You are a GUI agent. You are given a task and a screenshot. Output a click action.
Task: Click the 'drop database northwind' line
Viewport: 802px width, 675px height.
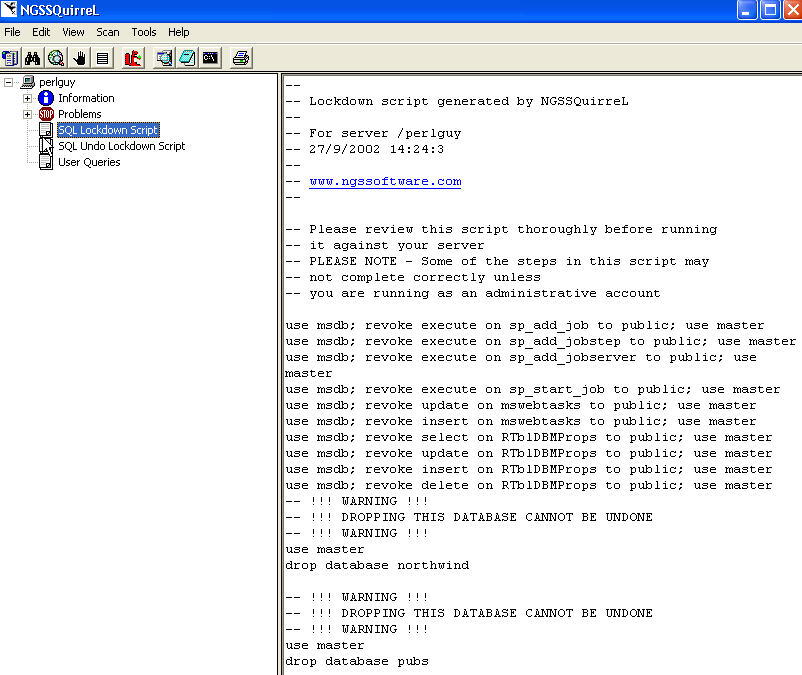point(377,565)
